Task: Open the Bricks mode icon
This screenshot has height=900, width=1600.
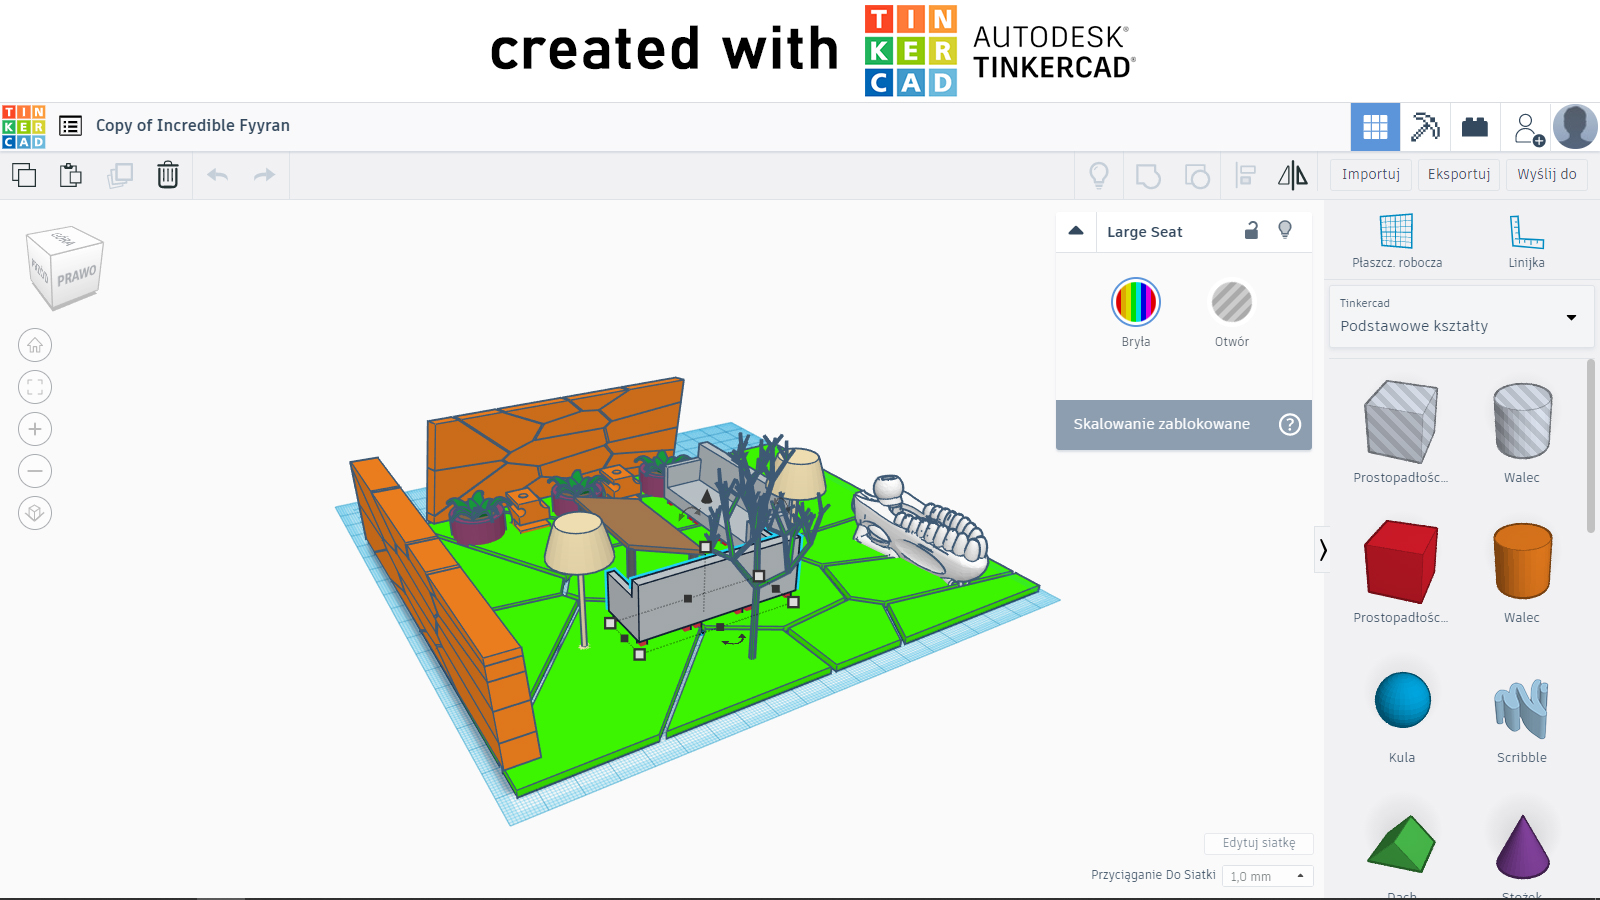Action: [1475, 127]
